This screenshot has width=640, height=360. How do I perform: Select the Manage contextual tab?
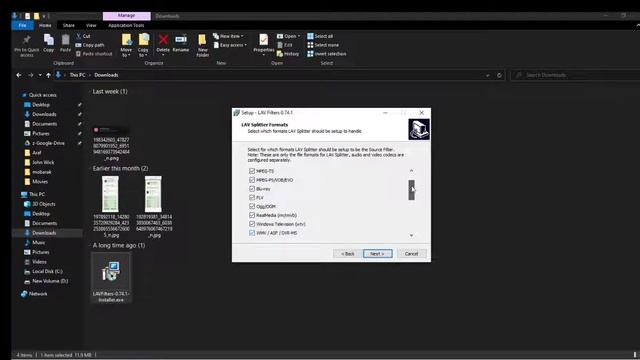pos(127,16)
